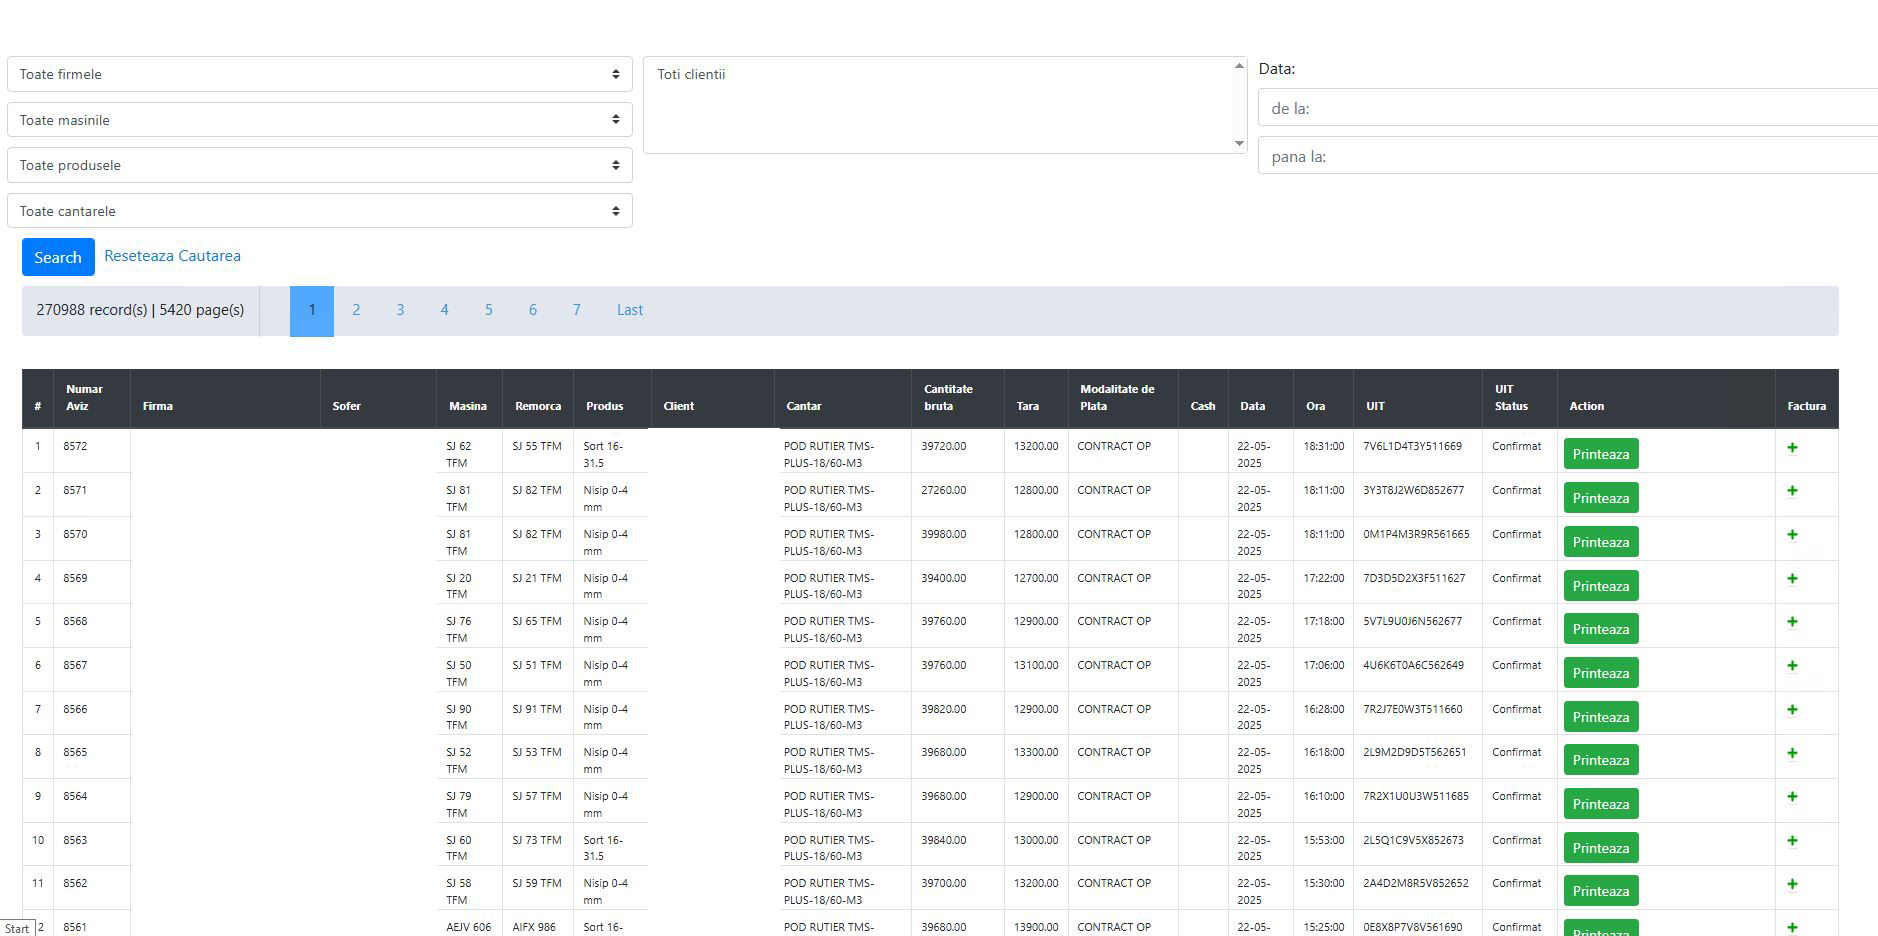Click the plus icon for aviz 8563
Viewport: 1878px width, 936px height.
tap(1792, 841)
